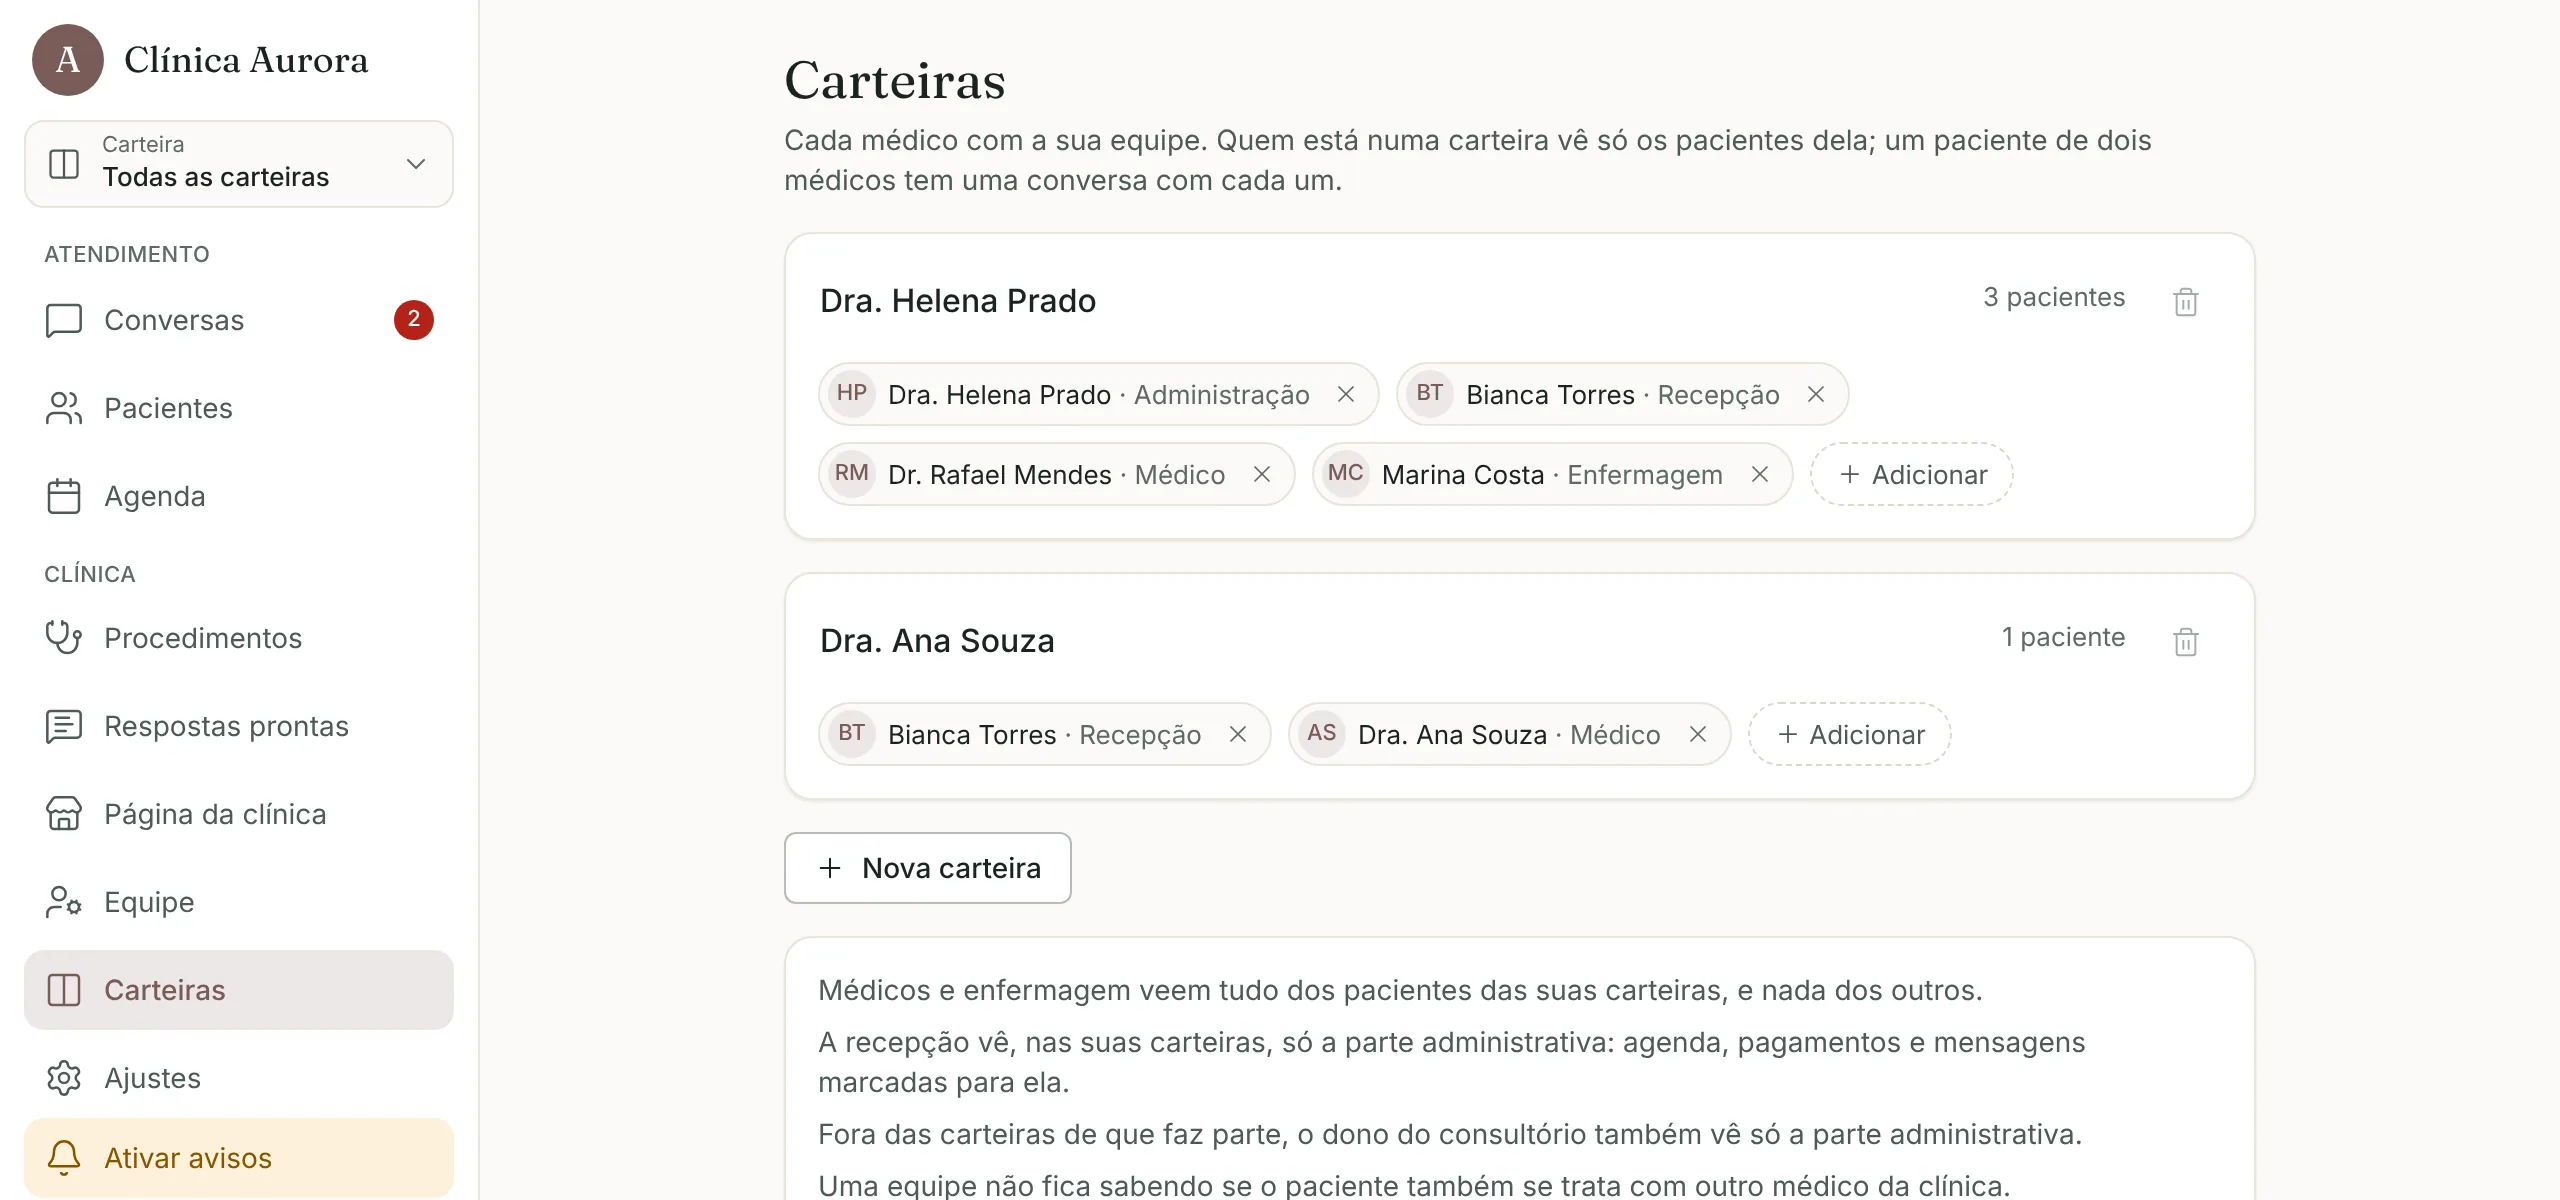Screen dimensions: 2560x1200
Task: Remove Marina Costa Enfermagem chip
Action: click(1760, 474)
